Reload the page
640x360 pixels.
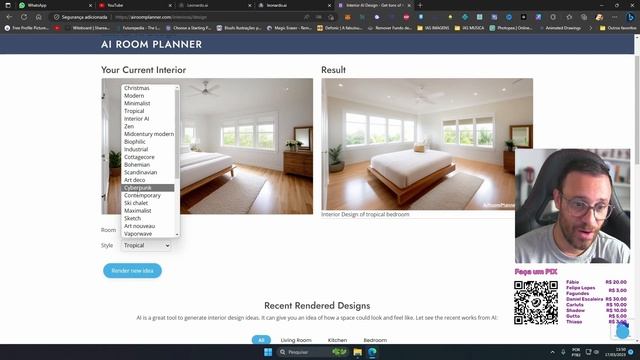coord(24,17)
